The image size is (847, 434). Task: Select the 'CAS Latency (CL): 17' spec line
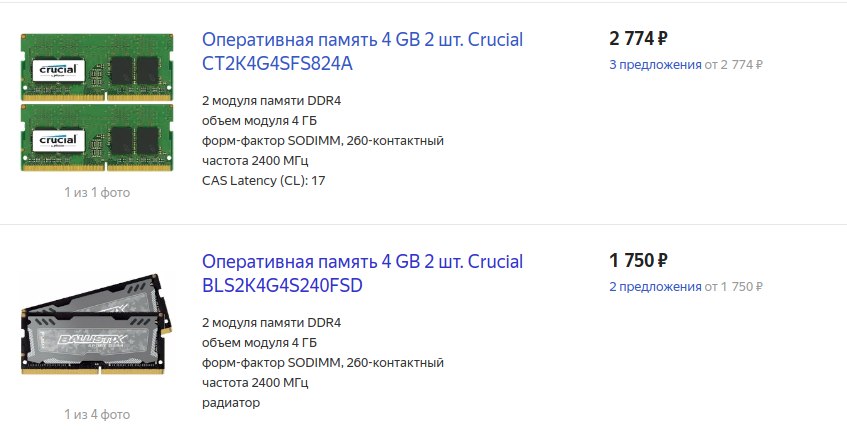tap(264, 181)
